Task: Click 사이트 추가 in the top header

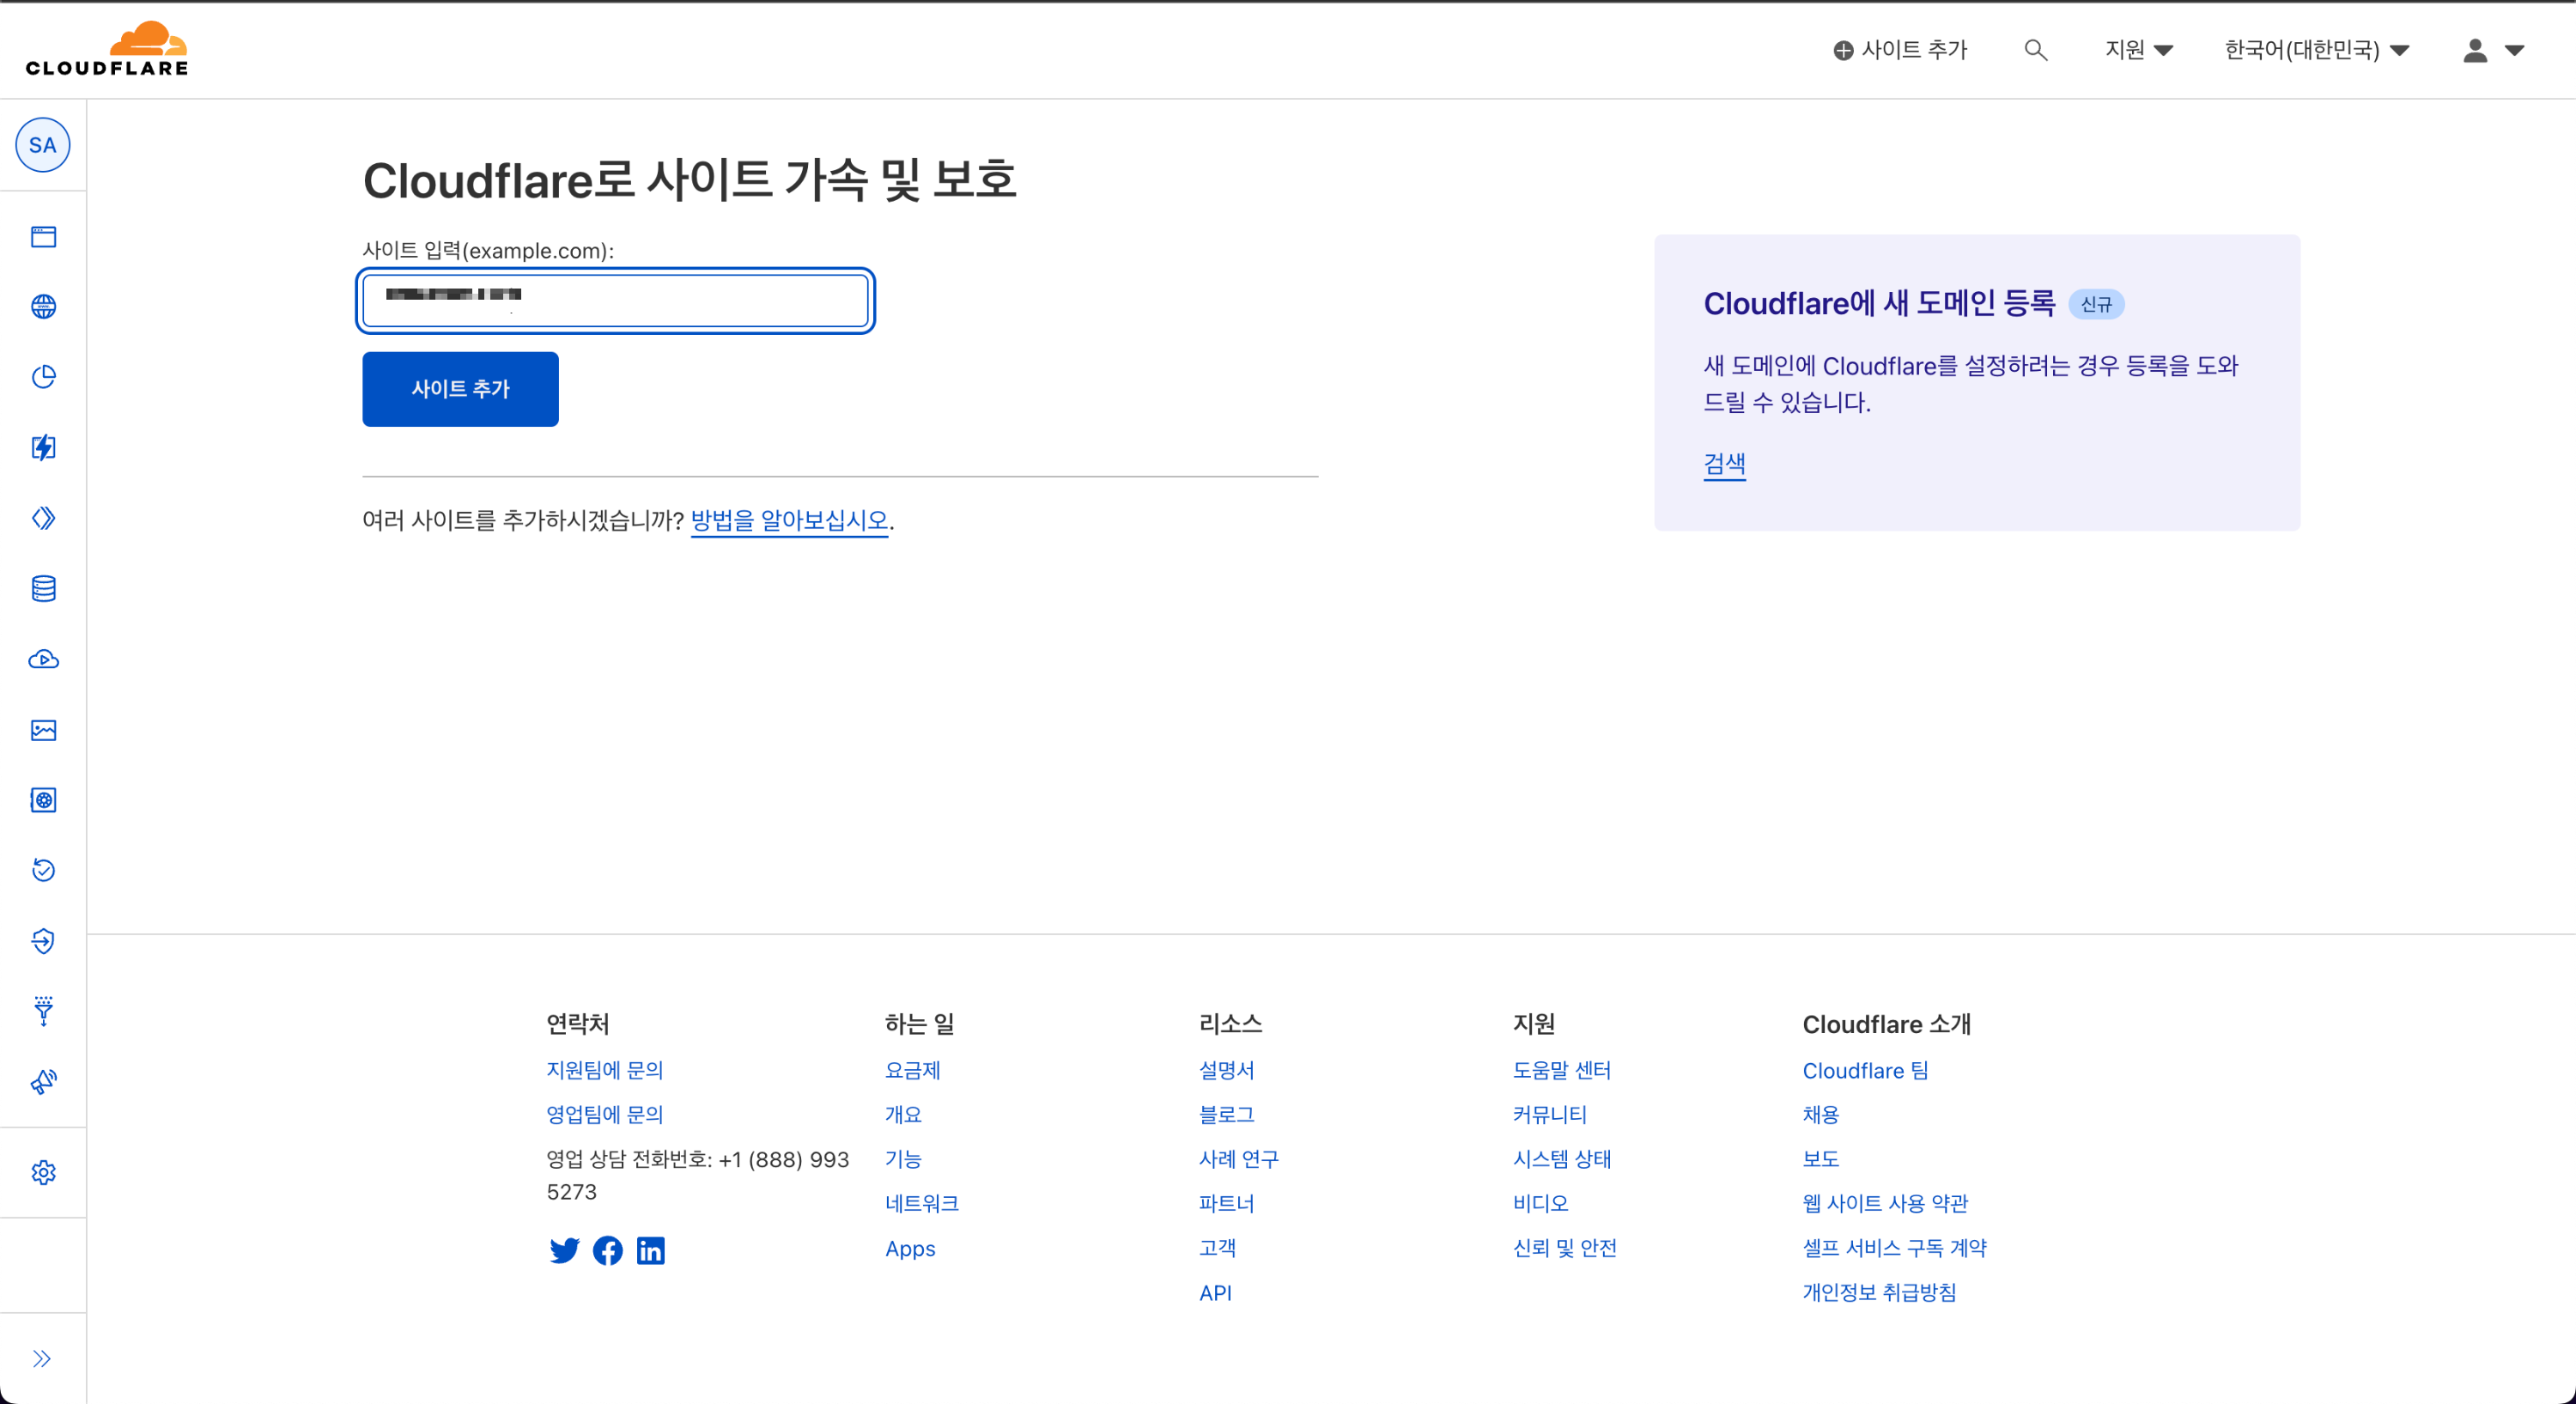Action: (1899, 50)
